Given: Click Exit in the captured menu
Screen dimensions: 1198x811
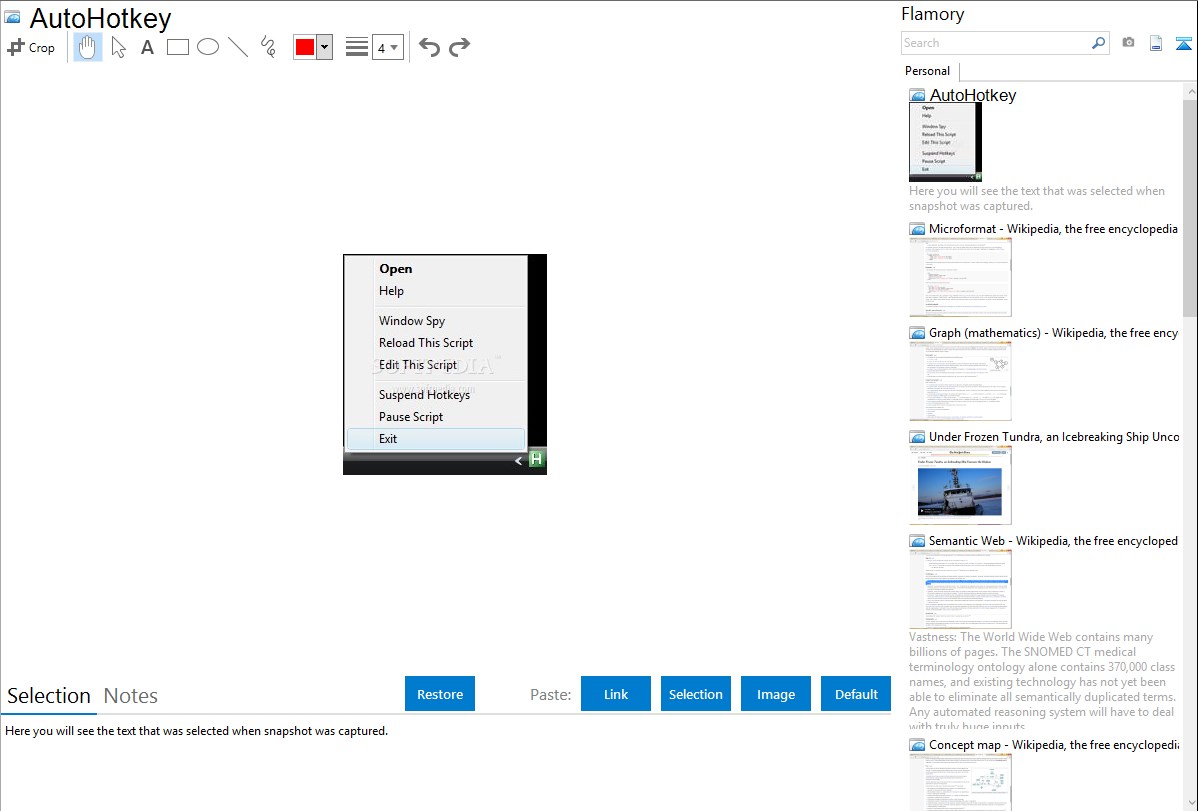Looking at the screenshot, I should (x=435, y=439).
